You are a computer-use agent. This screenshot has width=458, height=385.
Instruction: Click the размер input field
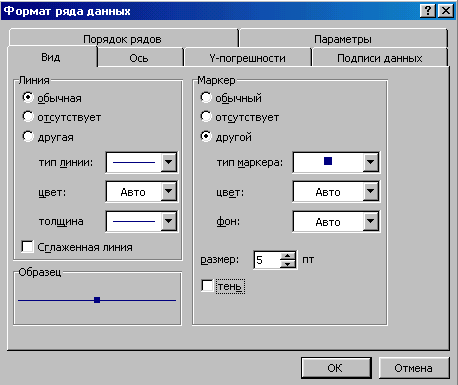[x=267, y=260]
